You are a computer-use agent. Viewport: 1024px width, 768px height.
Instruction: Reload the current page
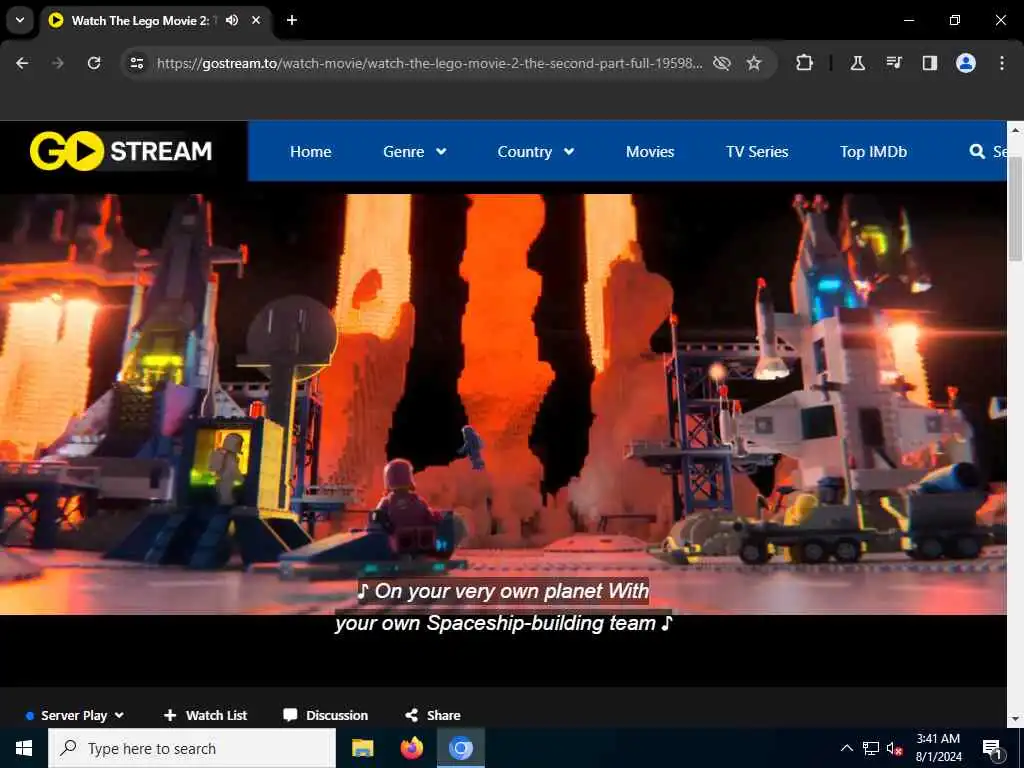tap(94, 63)
